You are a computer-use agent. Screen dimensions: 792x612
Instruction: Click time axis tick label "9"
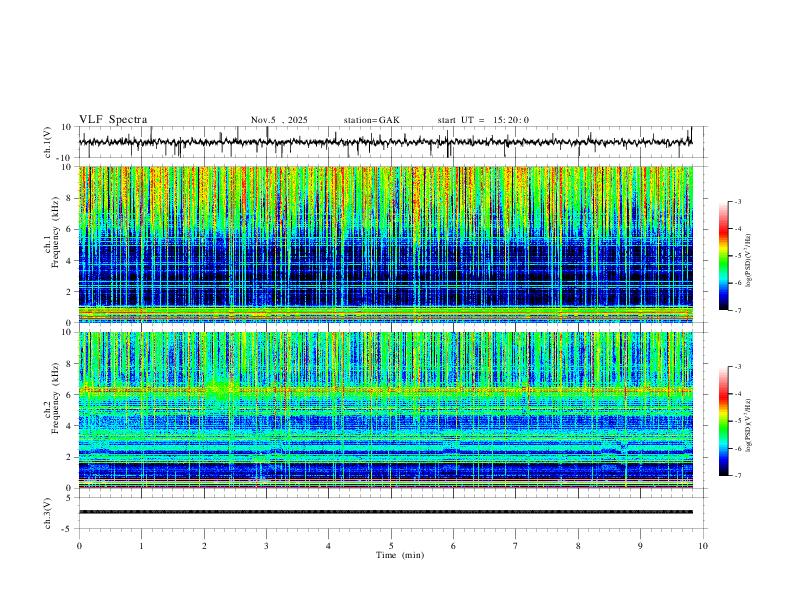pos(640,546)
